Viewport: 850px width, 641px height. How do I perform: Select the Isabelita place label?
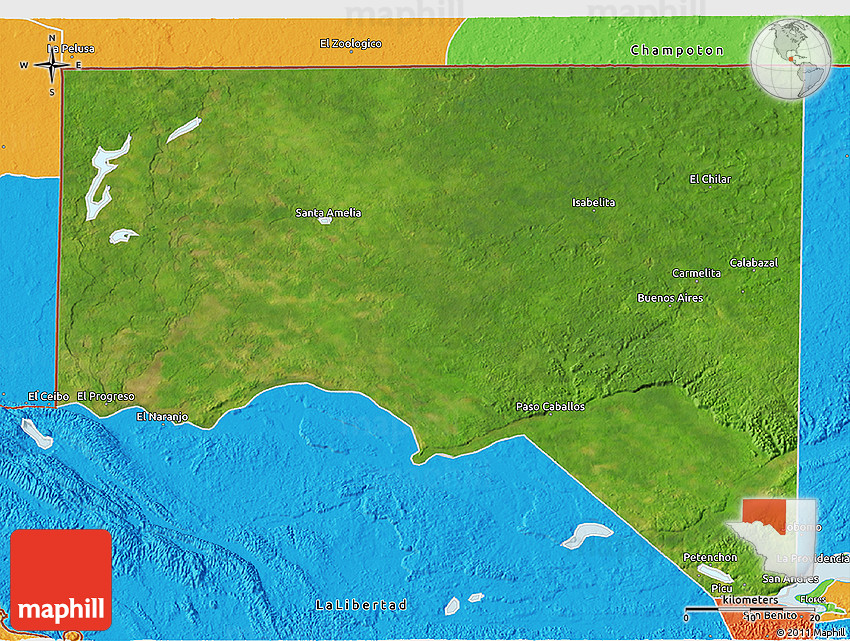point(593,203)
